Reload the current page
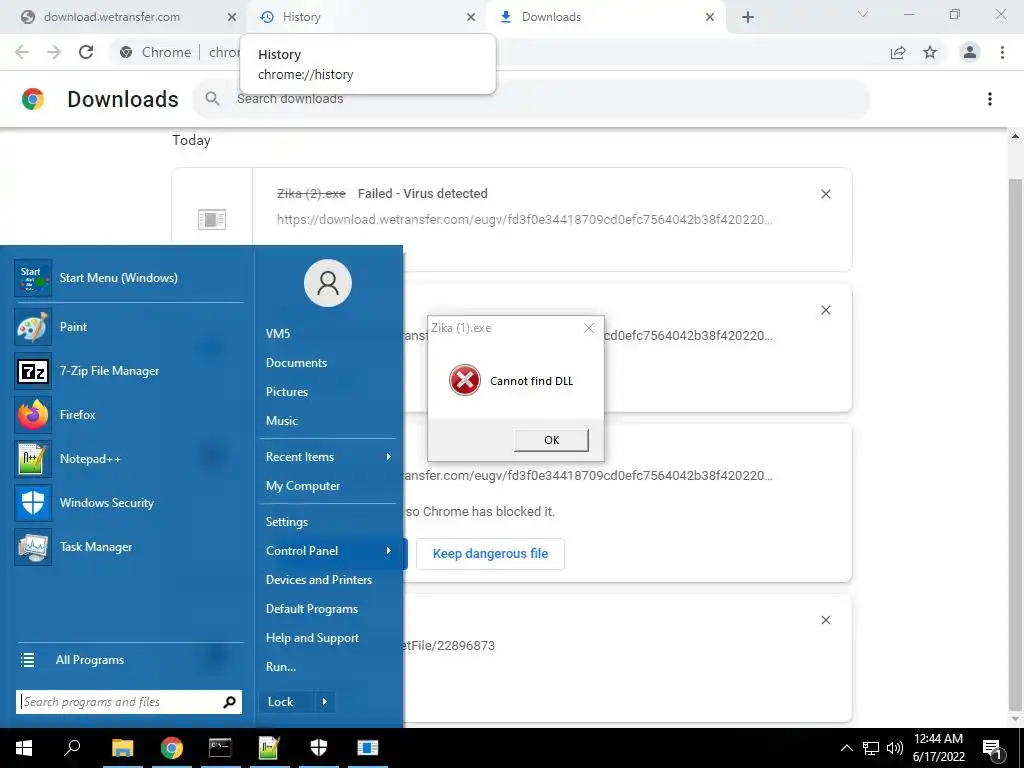 86,52
